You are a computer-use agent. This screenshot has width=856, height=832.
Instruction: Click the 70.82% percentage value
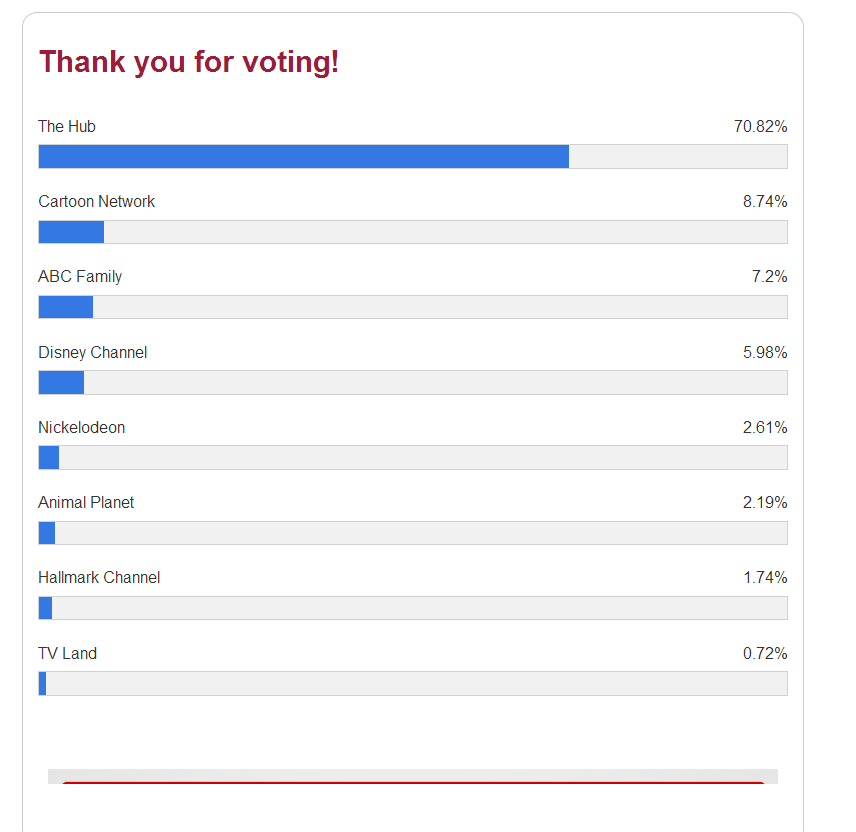tap(760, 126)
